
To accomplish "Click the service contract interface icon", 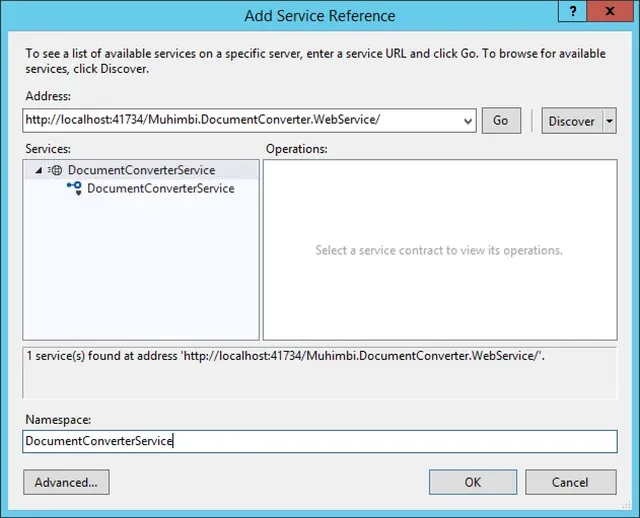I will pos(75,188).
